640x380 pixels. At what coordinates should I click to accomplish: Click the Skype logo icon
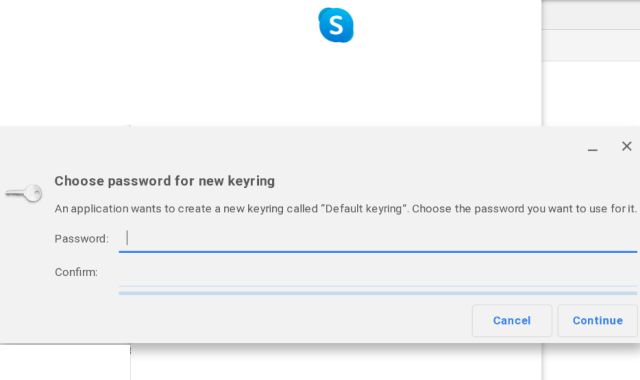336,25
